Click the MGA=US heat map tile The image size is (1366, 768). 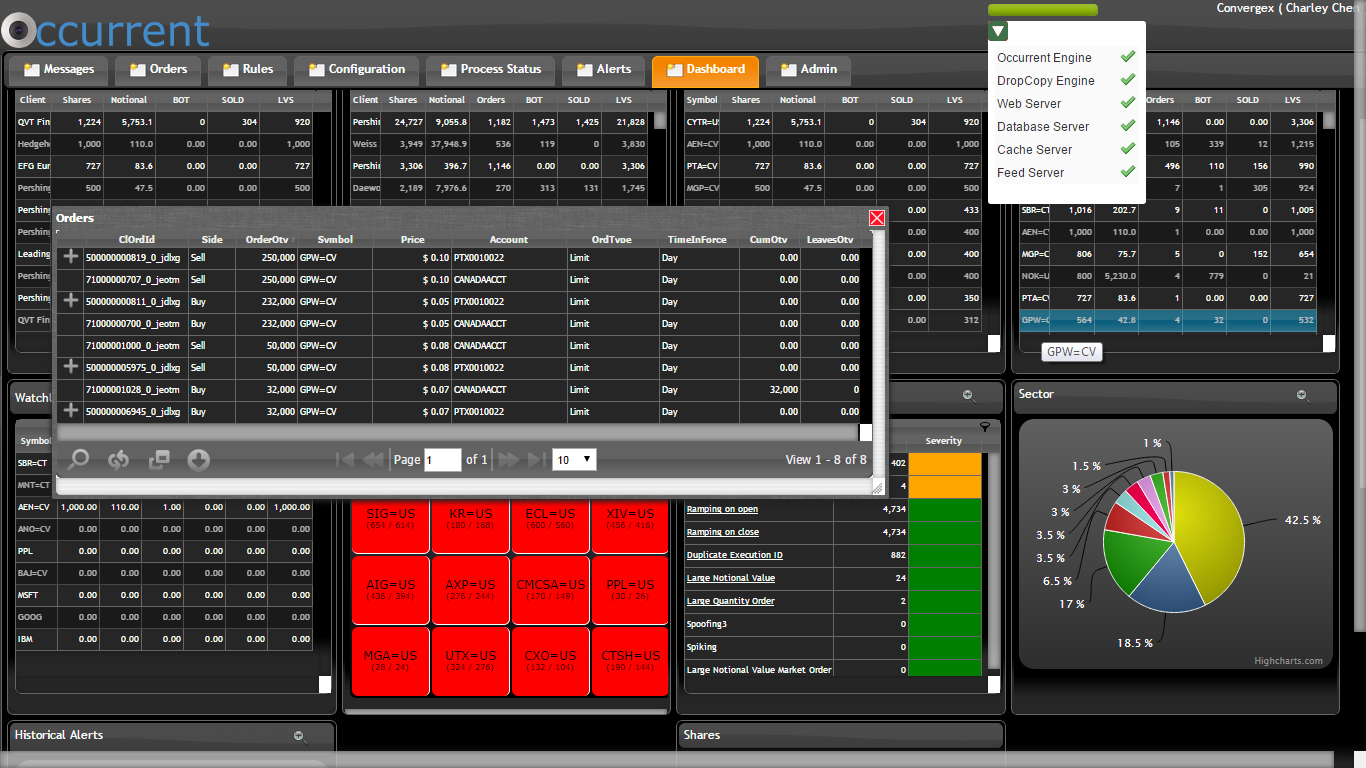coord(390,660)
